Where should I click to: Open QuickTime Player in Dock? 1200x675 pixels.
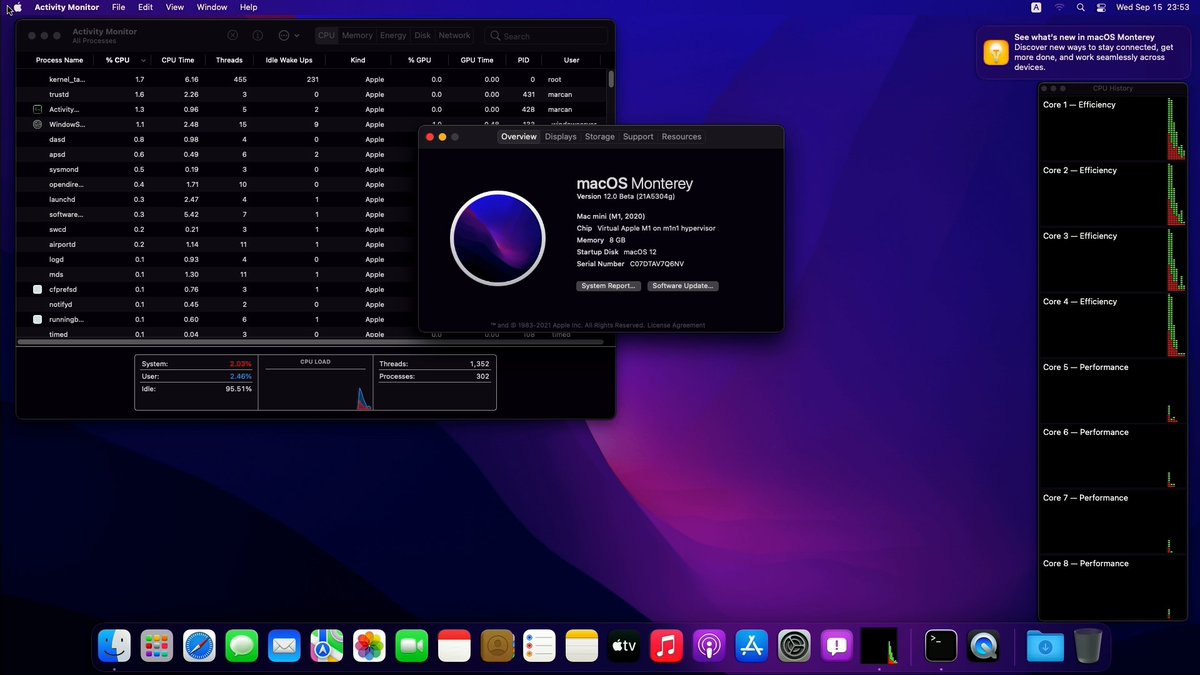click(x=984, y=646)
